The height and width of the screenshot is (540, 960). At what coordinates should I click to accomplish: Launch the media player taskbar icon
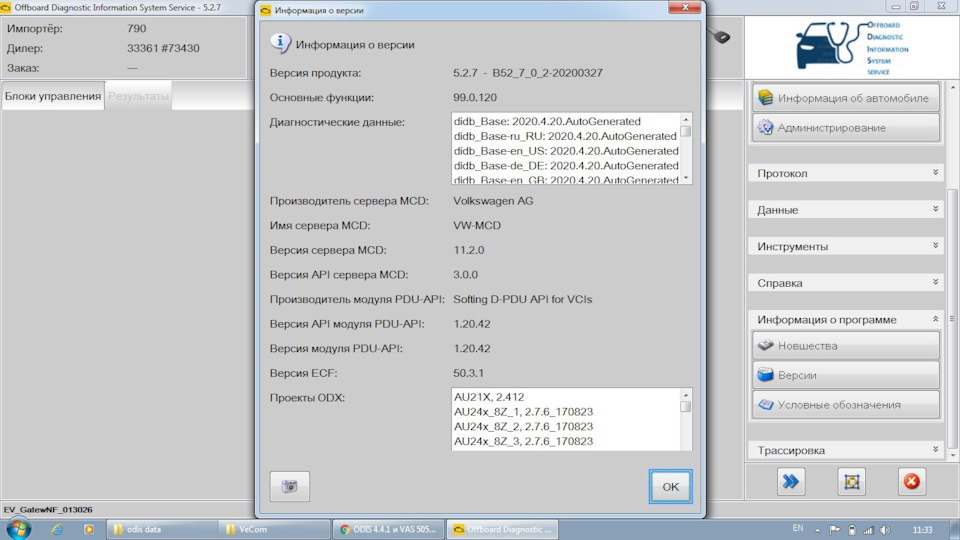(89, 530)
